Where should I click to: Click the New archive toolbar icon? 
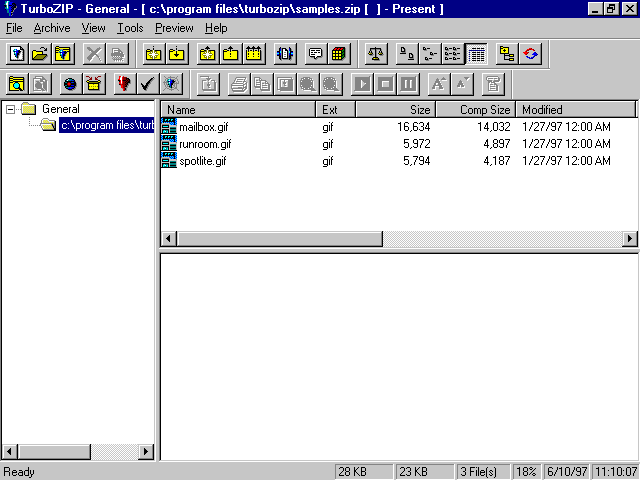coord(17,54)
